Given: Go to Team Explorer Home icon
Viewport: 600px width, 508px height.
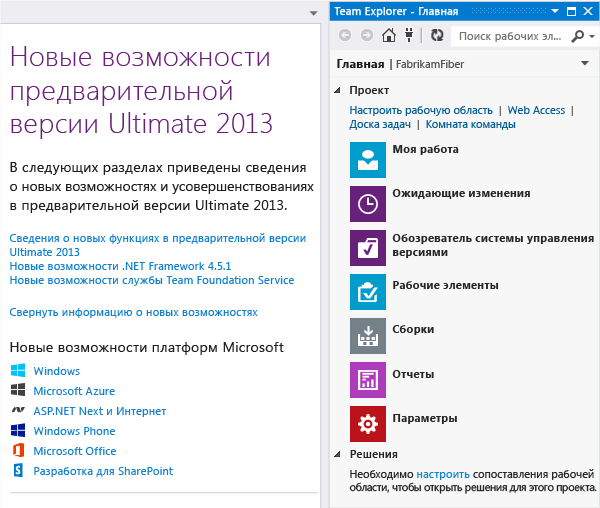Looking at the screenshot, I should (389, 36).
